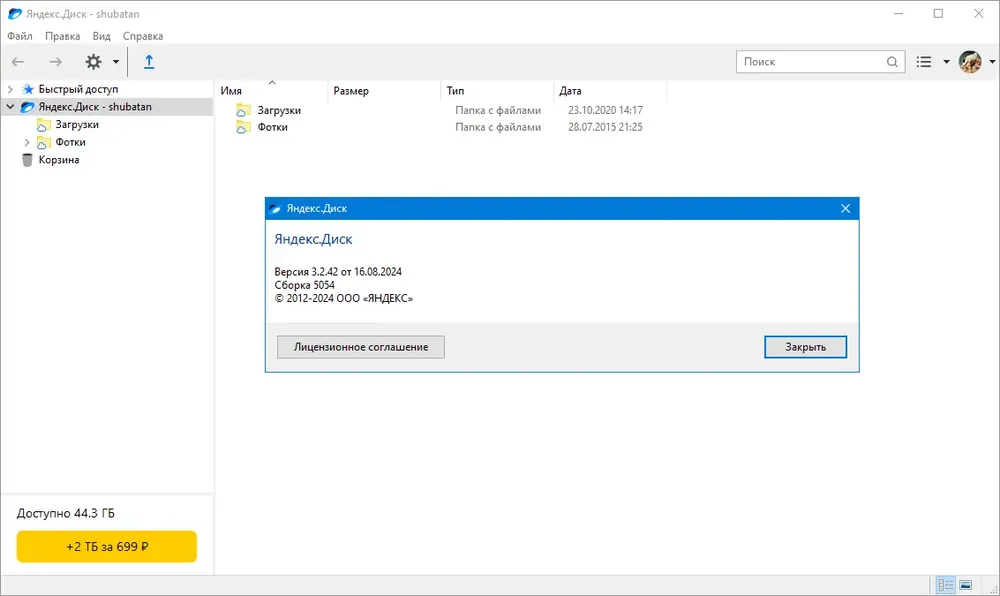The height and width of the screenshot is (596, 1000).
Task: Open the settings gear icon
Action: click(94, 62)
